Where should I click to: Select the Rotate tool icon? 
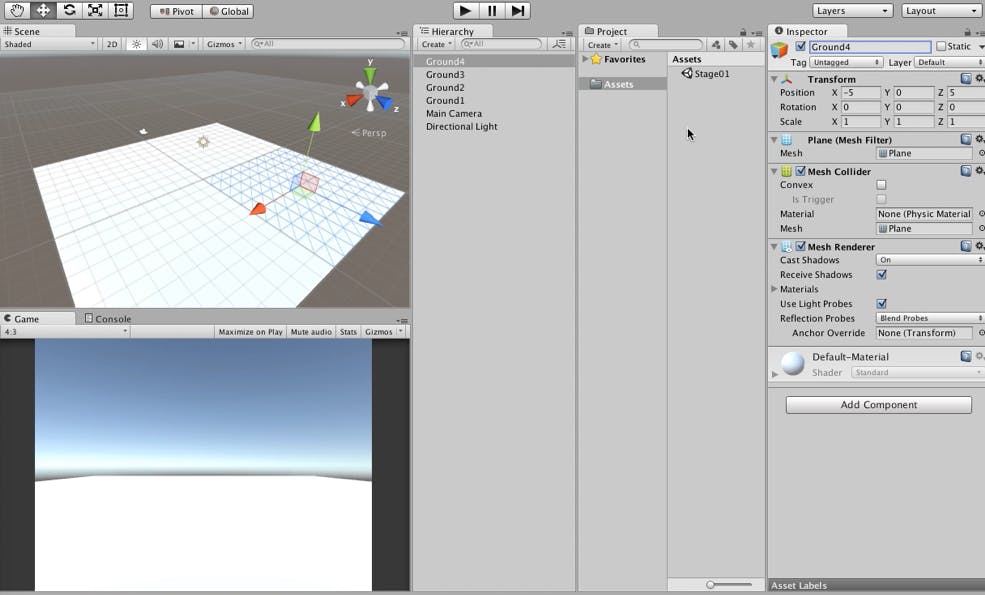[x=69, y=10]
